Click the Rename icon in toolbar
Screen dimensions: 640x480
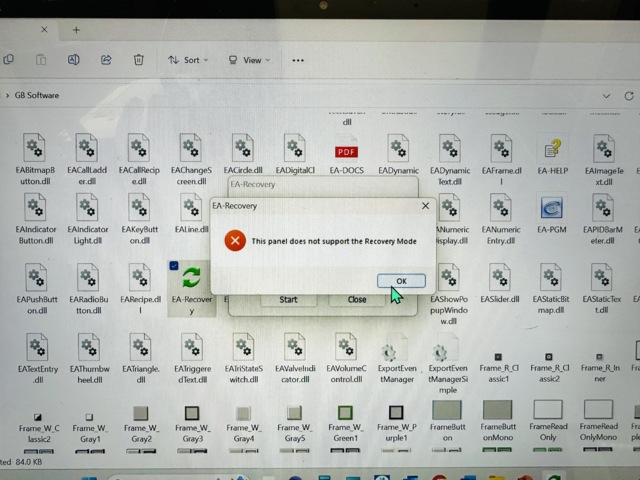(73, 60)
